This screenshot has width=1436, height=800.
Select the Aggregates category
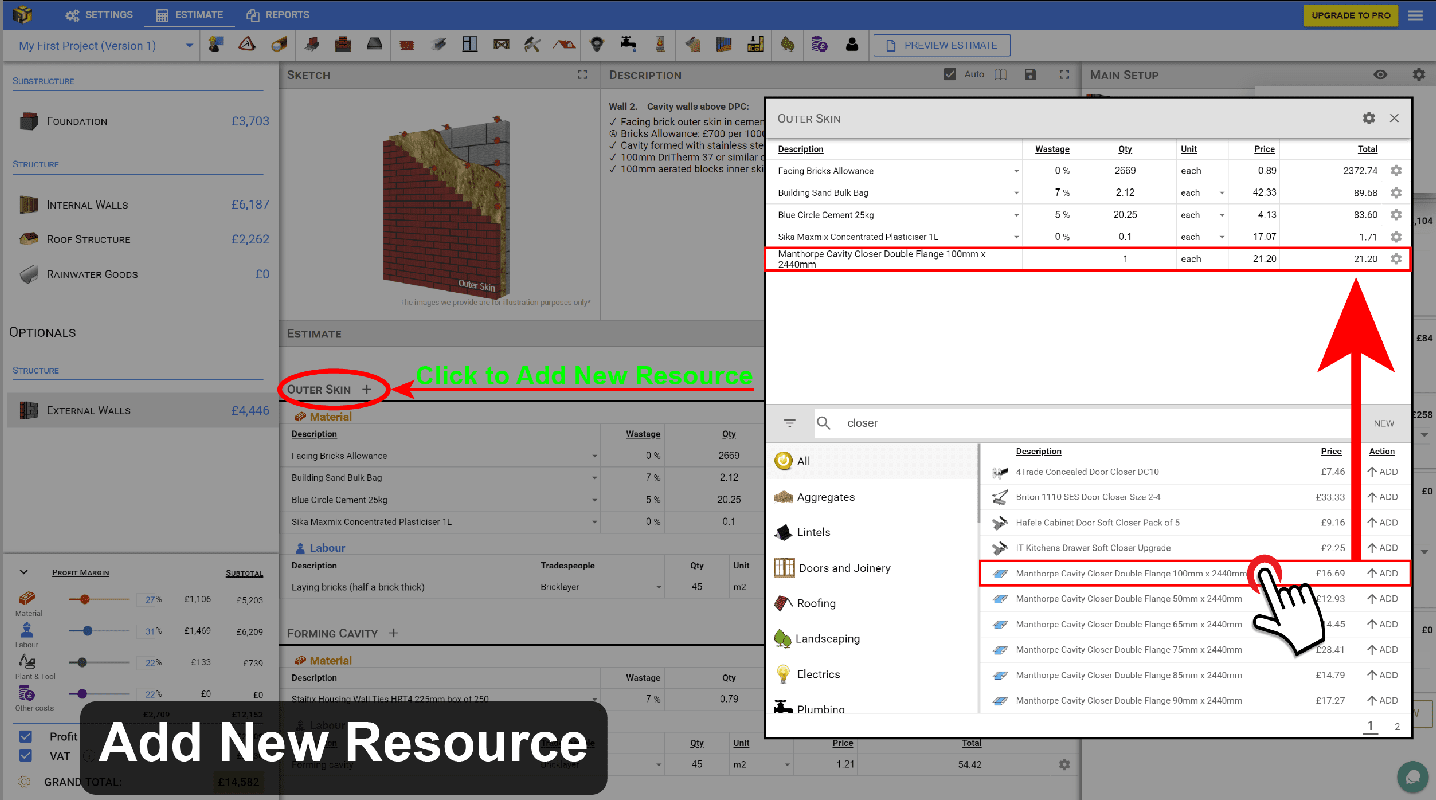826,497
